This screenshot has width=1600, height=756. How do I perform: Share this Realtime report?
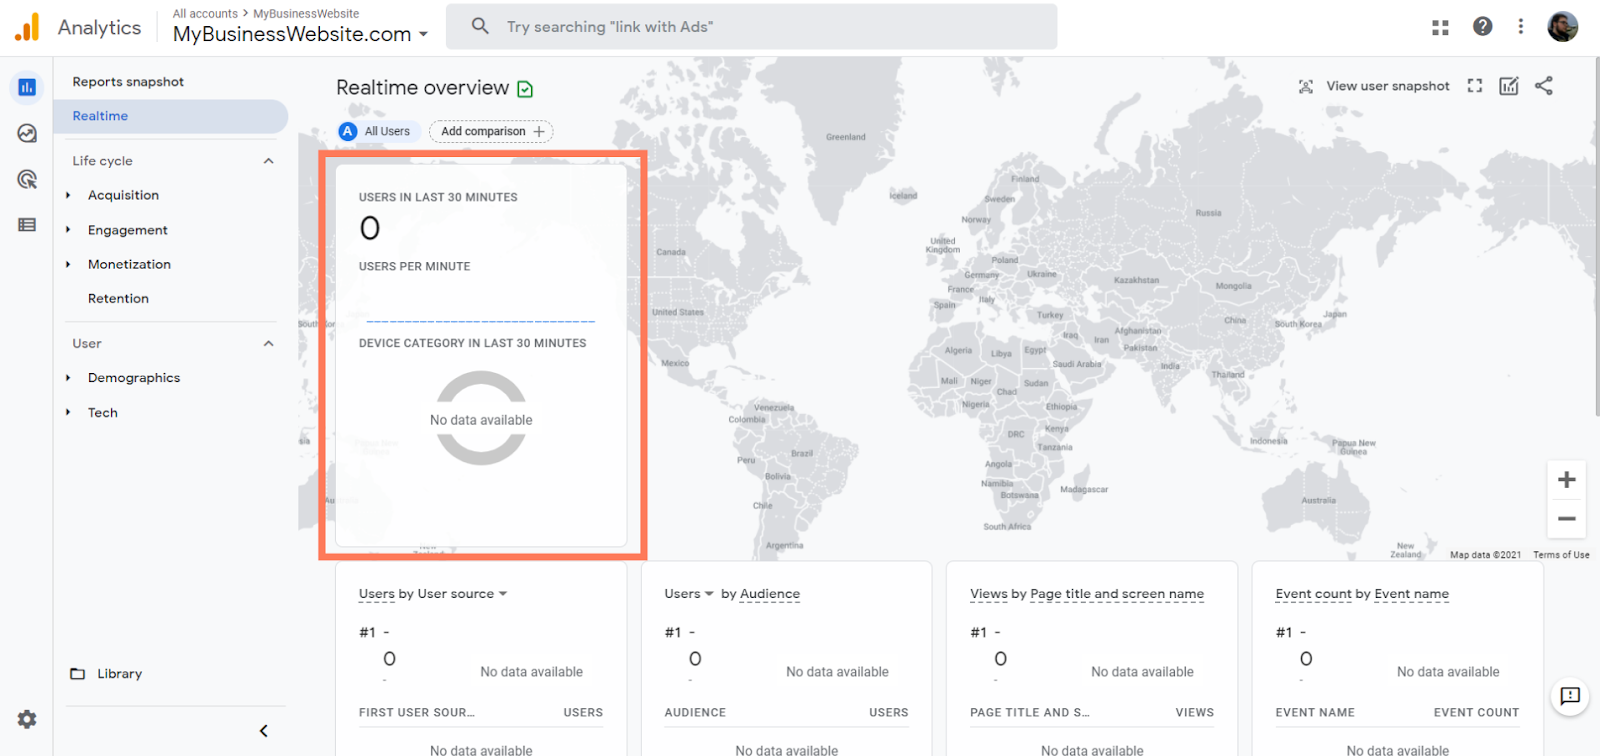[1544, 86]
